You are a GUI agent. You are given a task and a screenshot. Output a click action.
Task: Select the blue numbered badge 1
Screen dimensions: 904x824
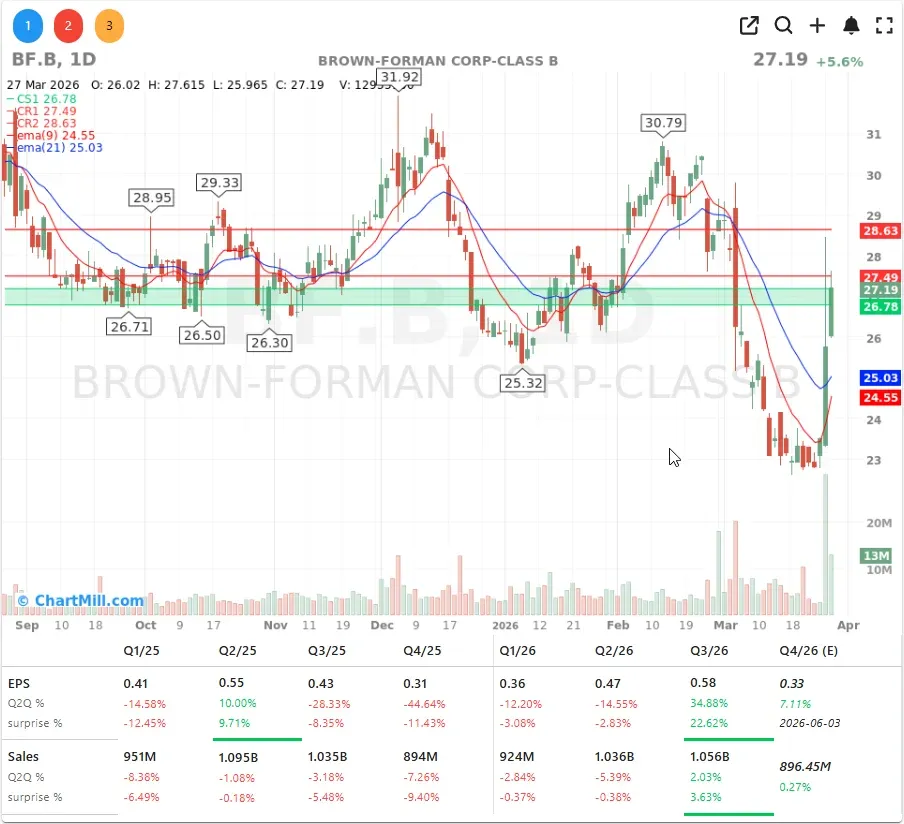coord(27,25)
